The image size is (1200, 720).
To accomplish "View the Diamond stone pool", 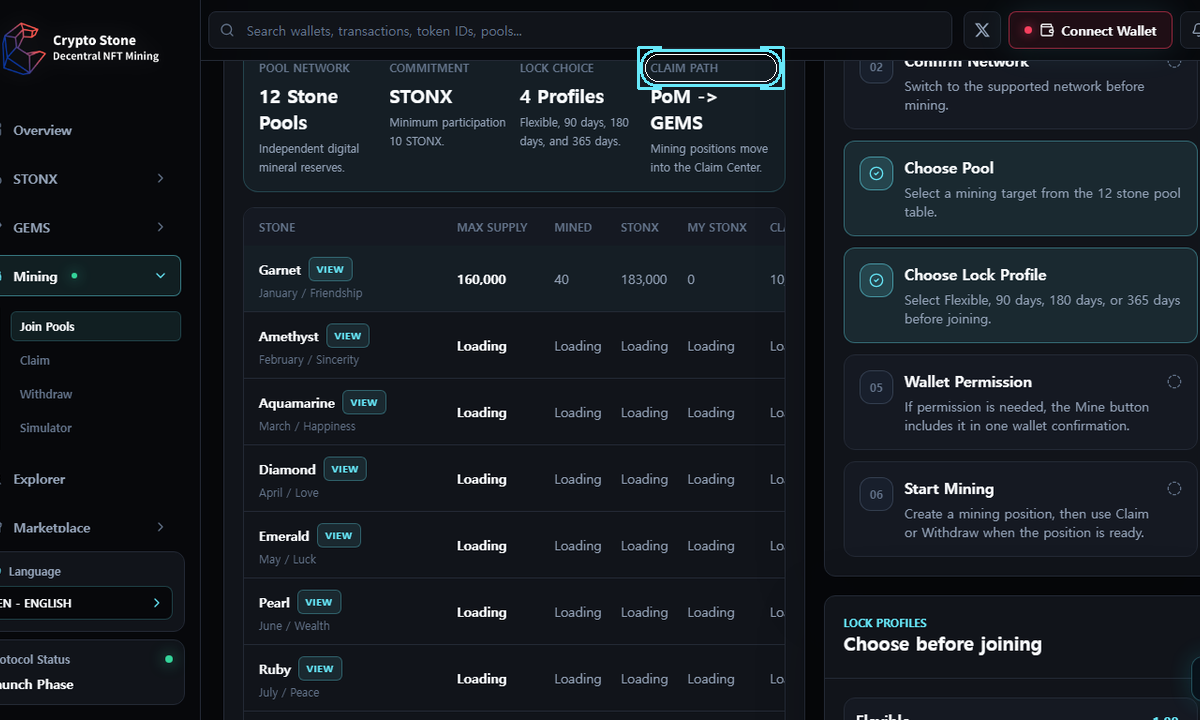I will click(345, 469).
